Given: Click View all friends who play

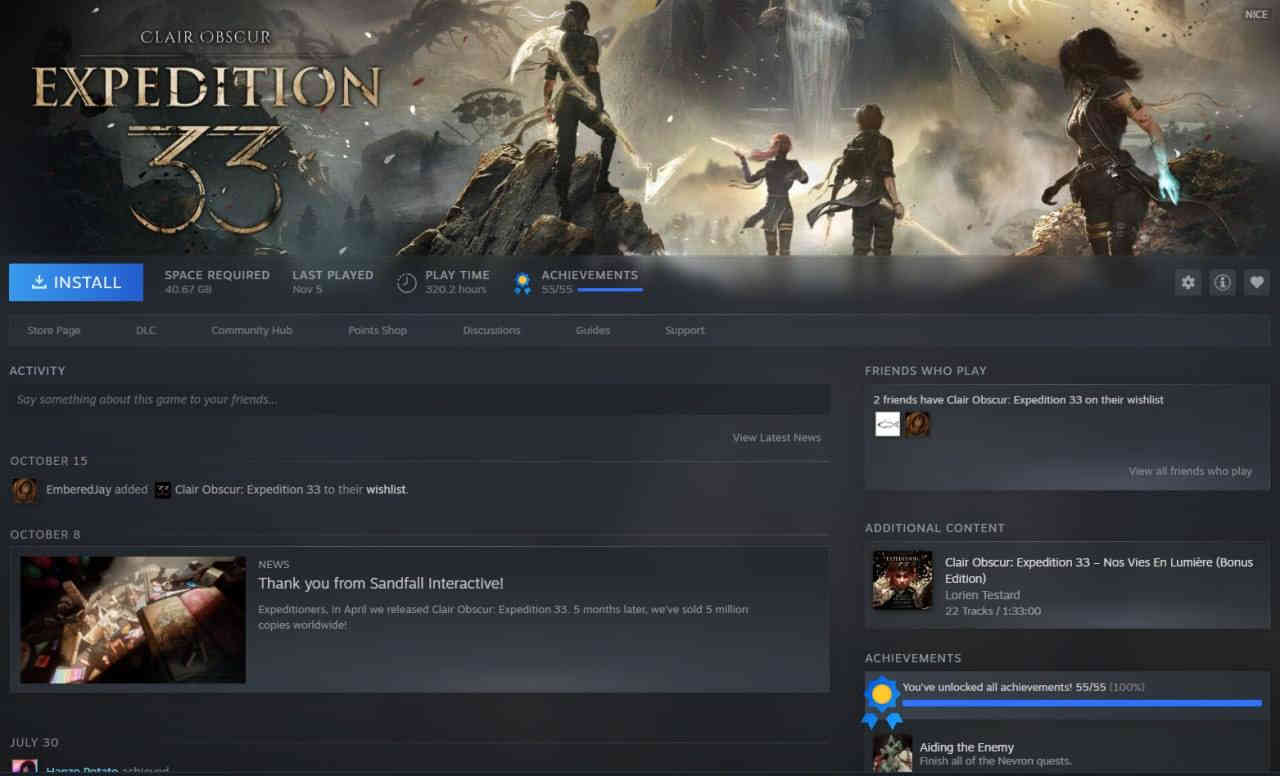Looking at the screenshot, I should 1189,471.
